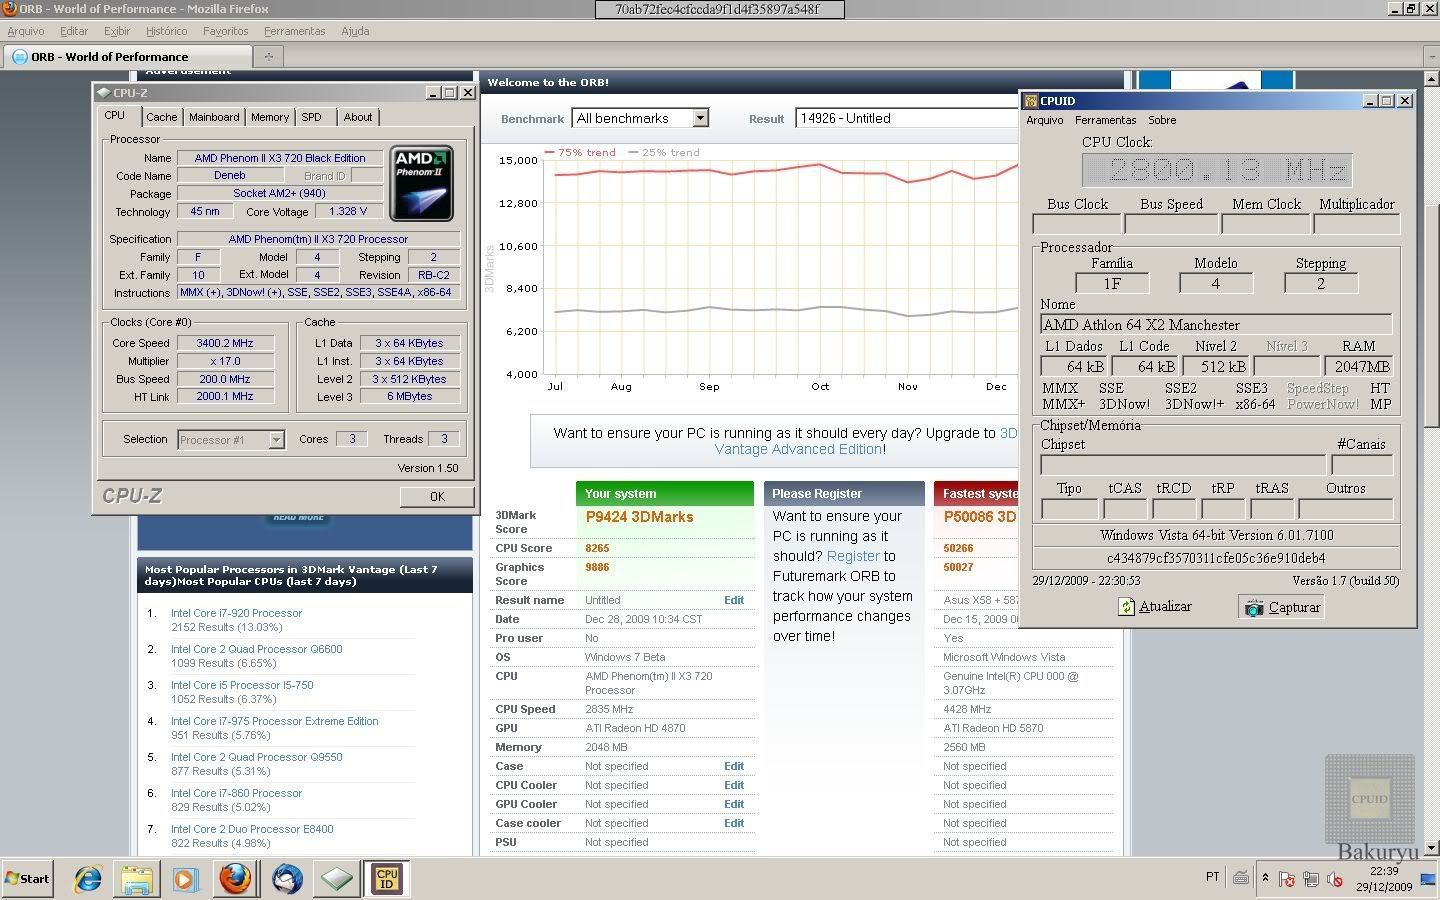Click the Thunderbird taskbar icon

click(x=287, y=879)
